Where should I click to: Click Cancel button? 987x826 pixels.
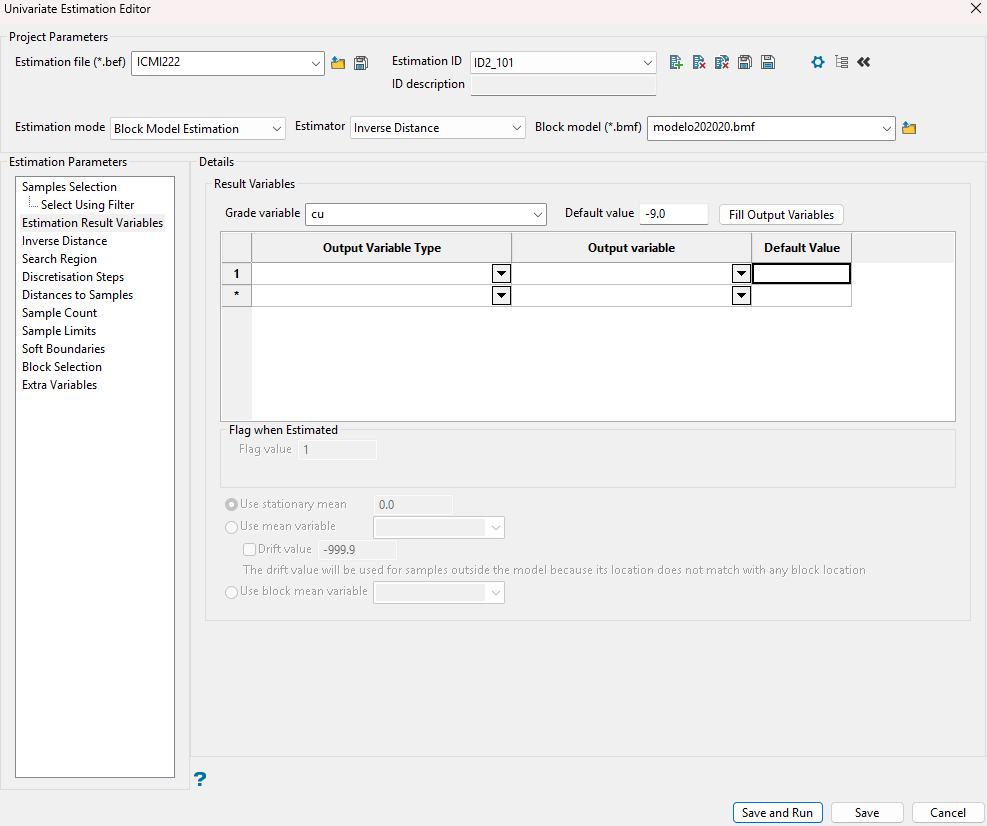(x=947, y=813)
